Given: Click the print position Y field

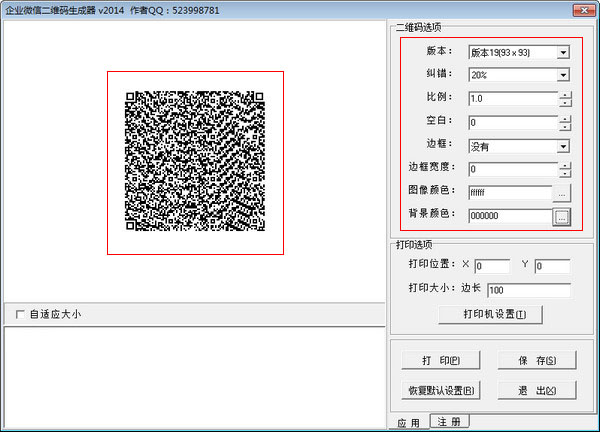Looking at the screenshot, I should point(553,266).
